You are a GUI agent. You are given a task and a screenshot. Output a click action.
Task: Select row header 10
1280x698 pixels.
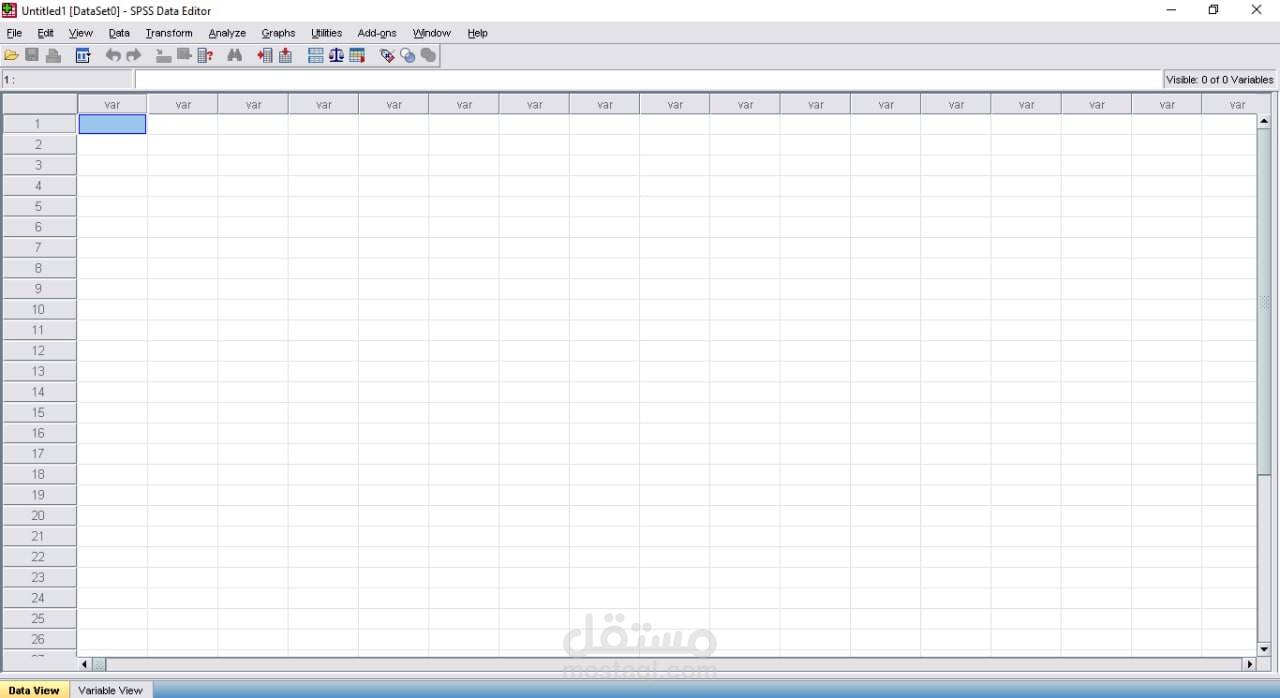[39, 310]
